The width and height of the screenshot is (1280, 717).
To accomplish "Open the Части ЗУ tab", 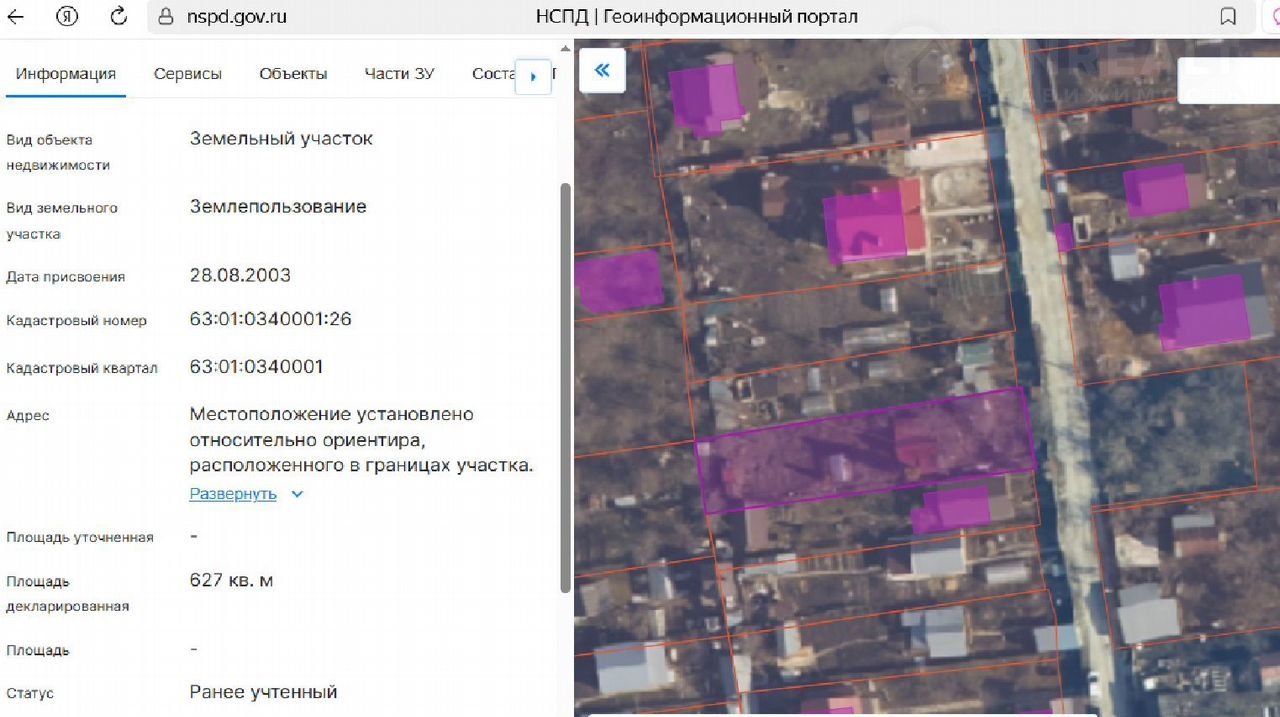I will [x=399, y=74].
